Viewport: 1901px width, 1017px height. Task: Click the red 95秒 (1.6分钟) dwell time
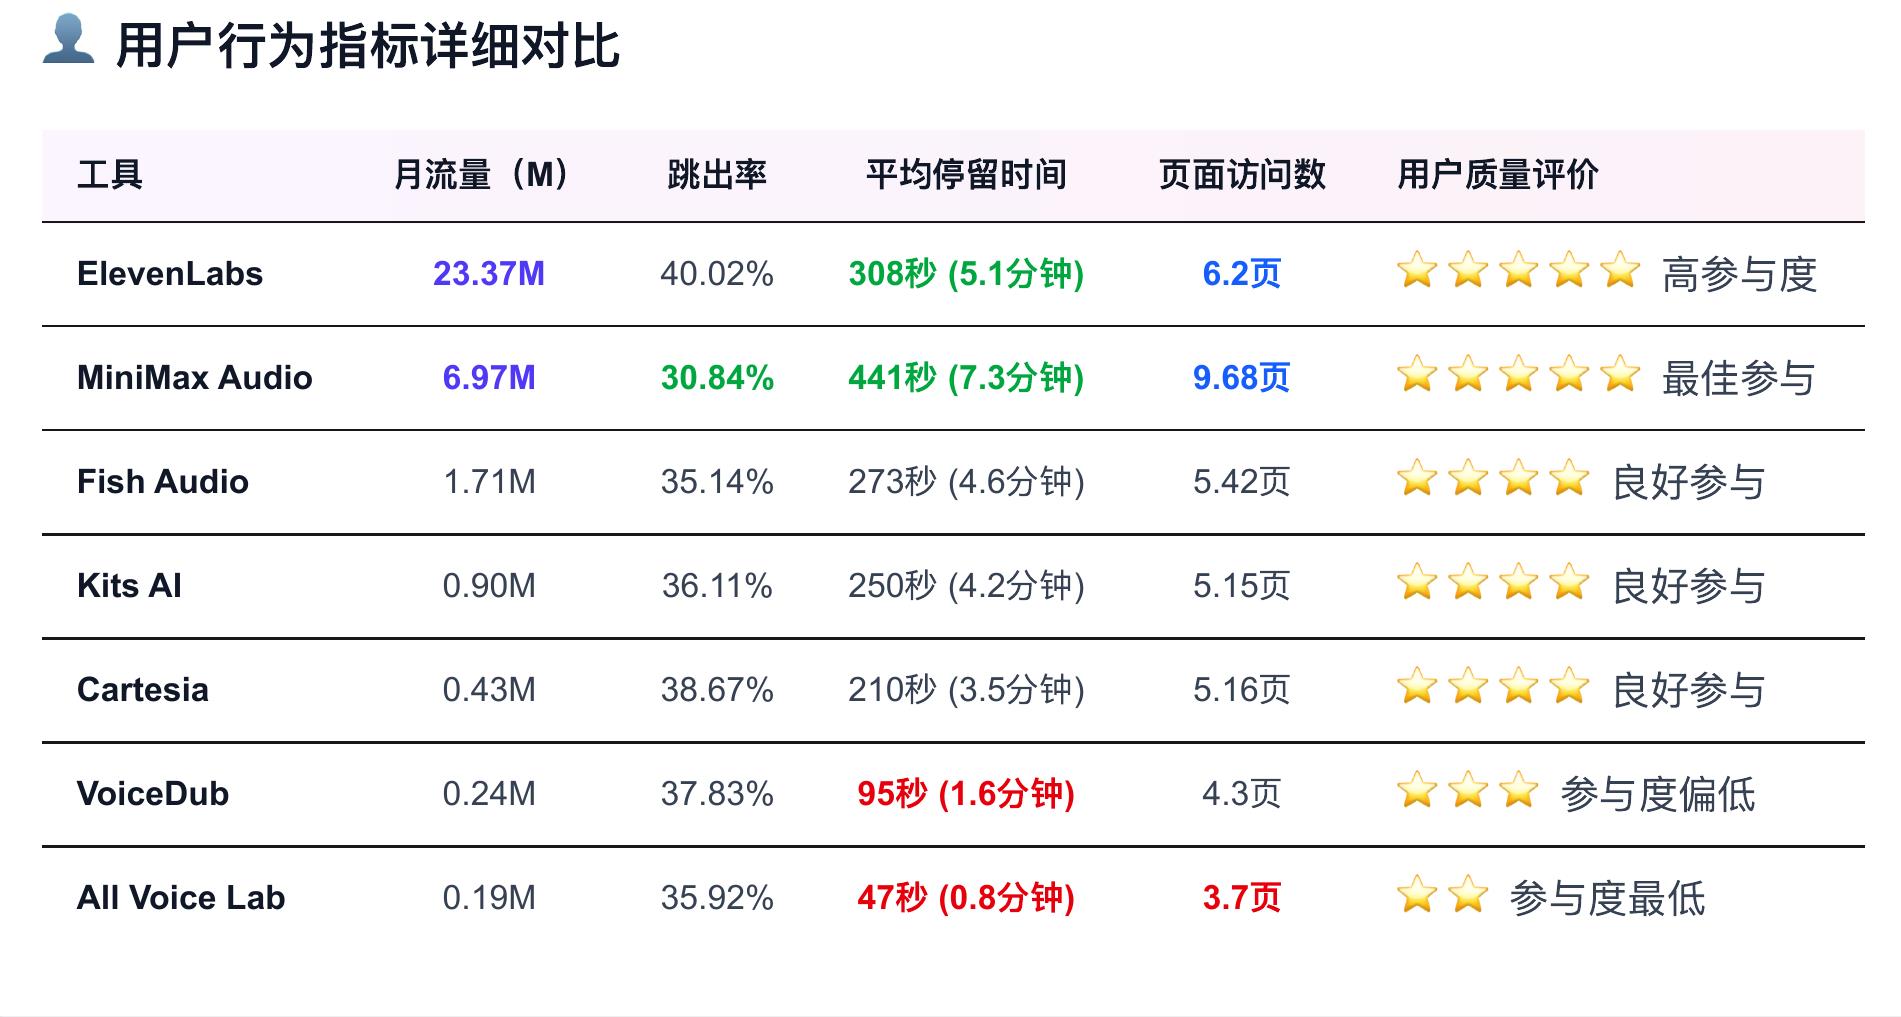pyautogui.click(x=966, y=794)
